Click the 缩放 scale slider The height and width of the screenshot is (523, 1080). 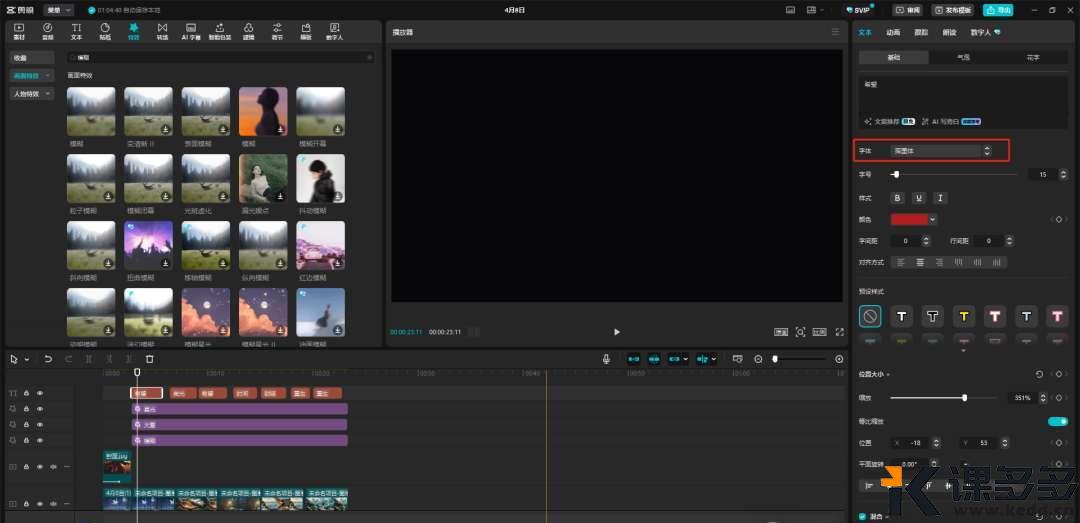[x=943, y=398]
